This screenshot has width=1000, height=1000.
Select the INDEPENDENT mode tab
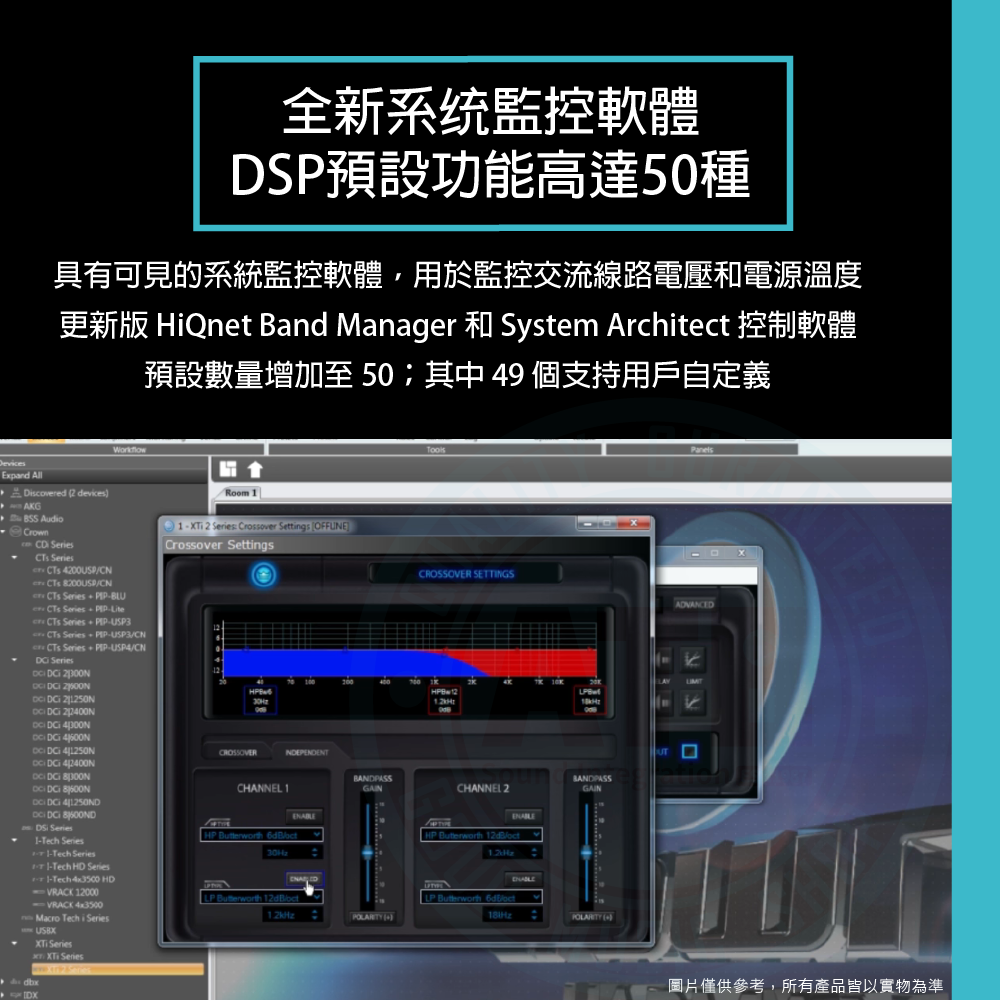307,753
